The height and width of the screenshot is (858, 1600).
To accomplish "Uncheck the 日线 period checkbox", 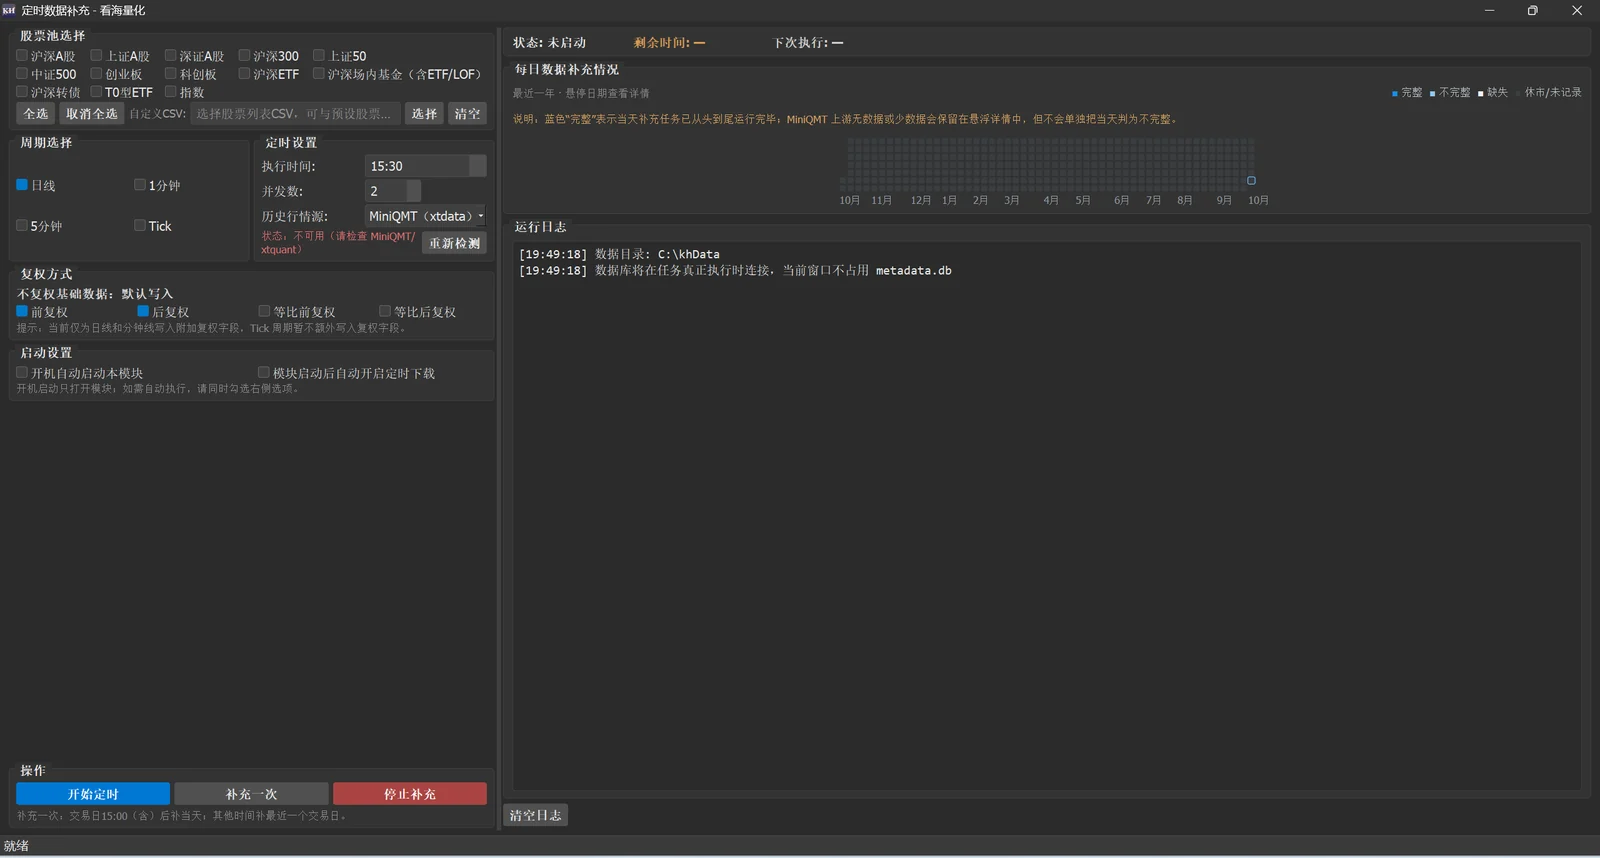I will click(x=22, y=185).
